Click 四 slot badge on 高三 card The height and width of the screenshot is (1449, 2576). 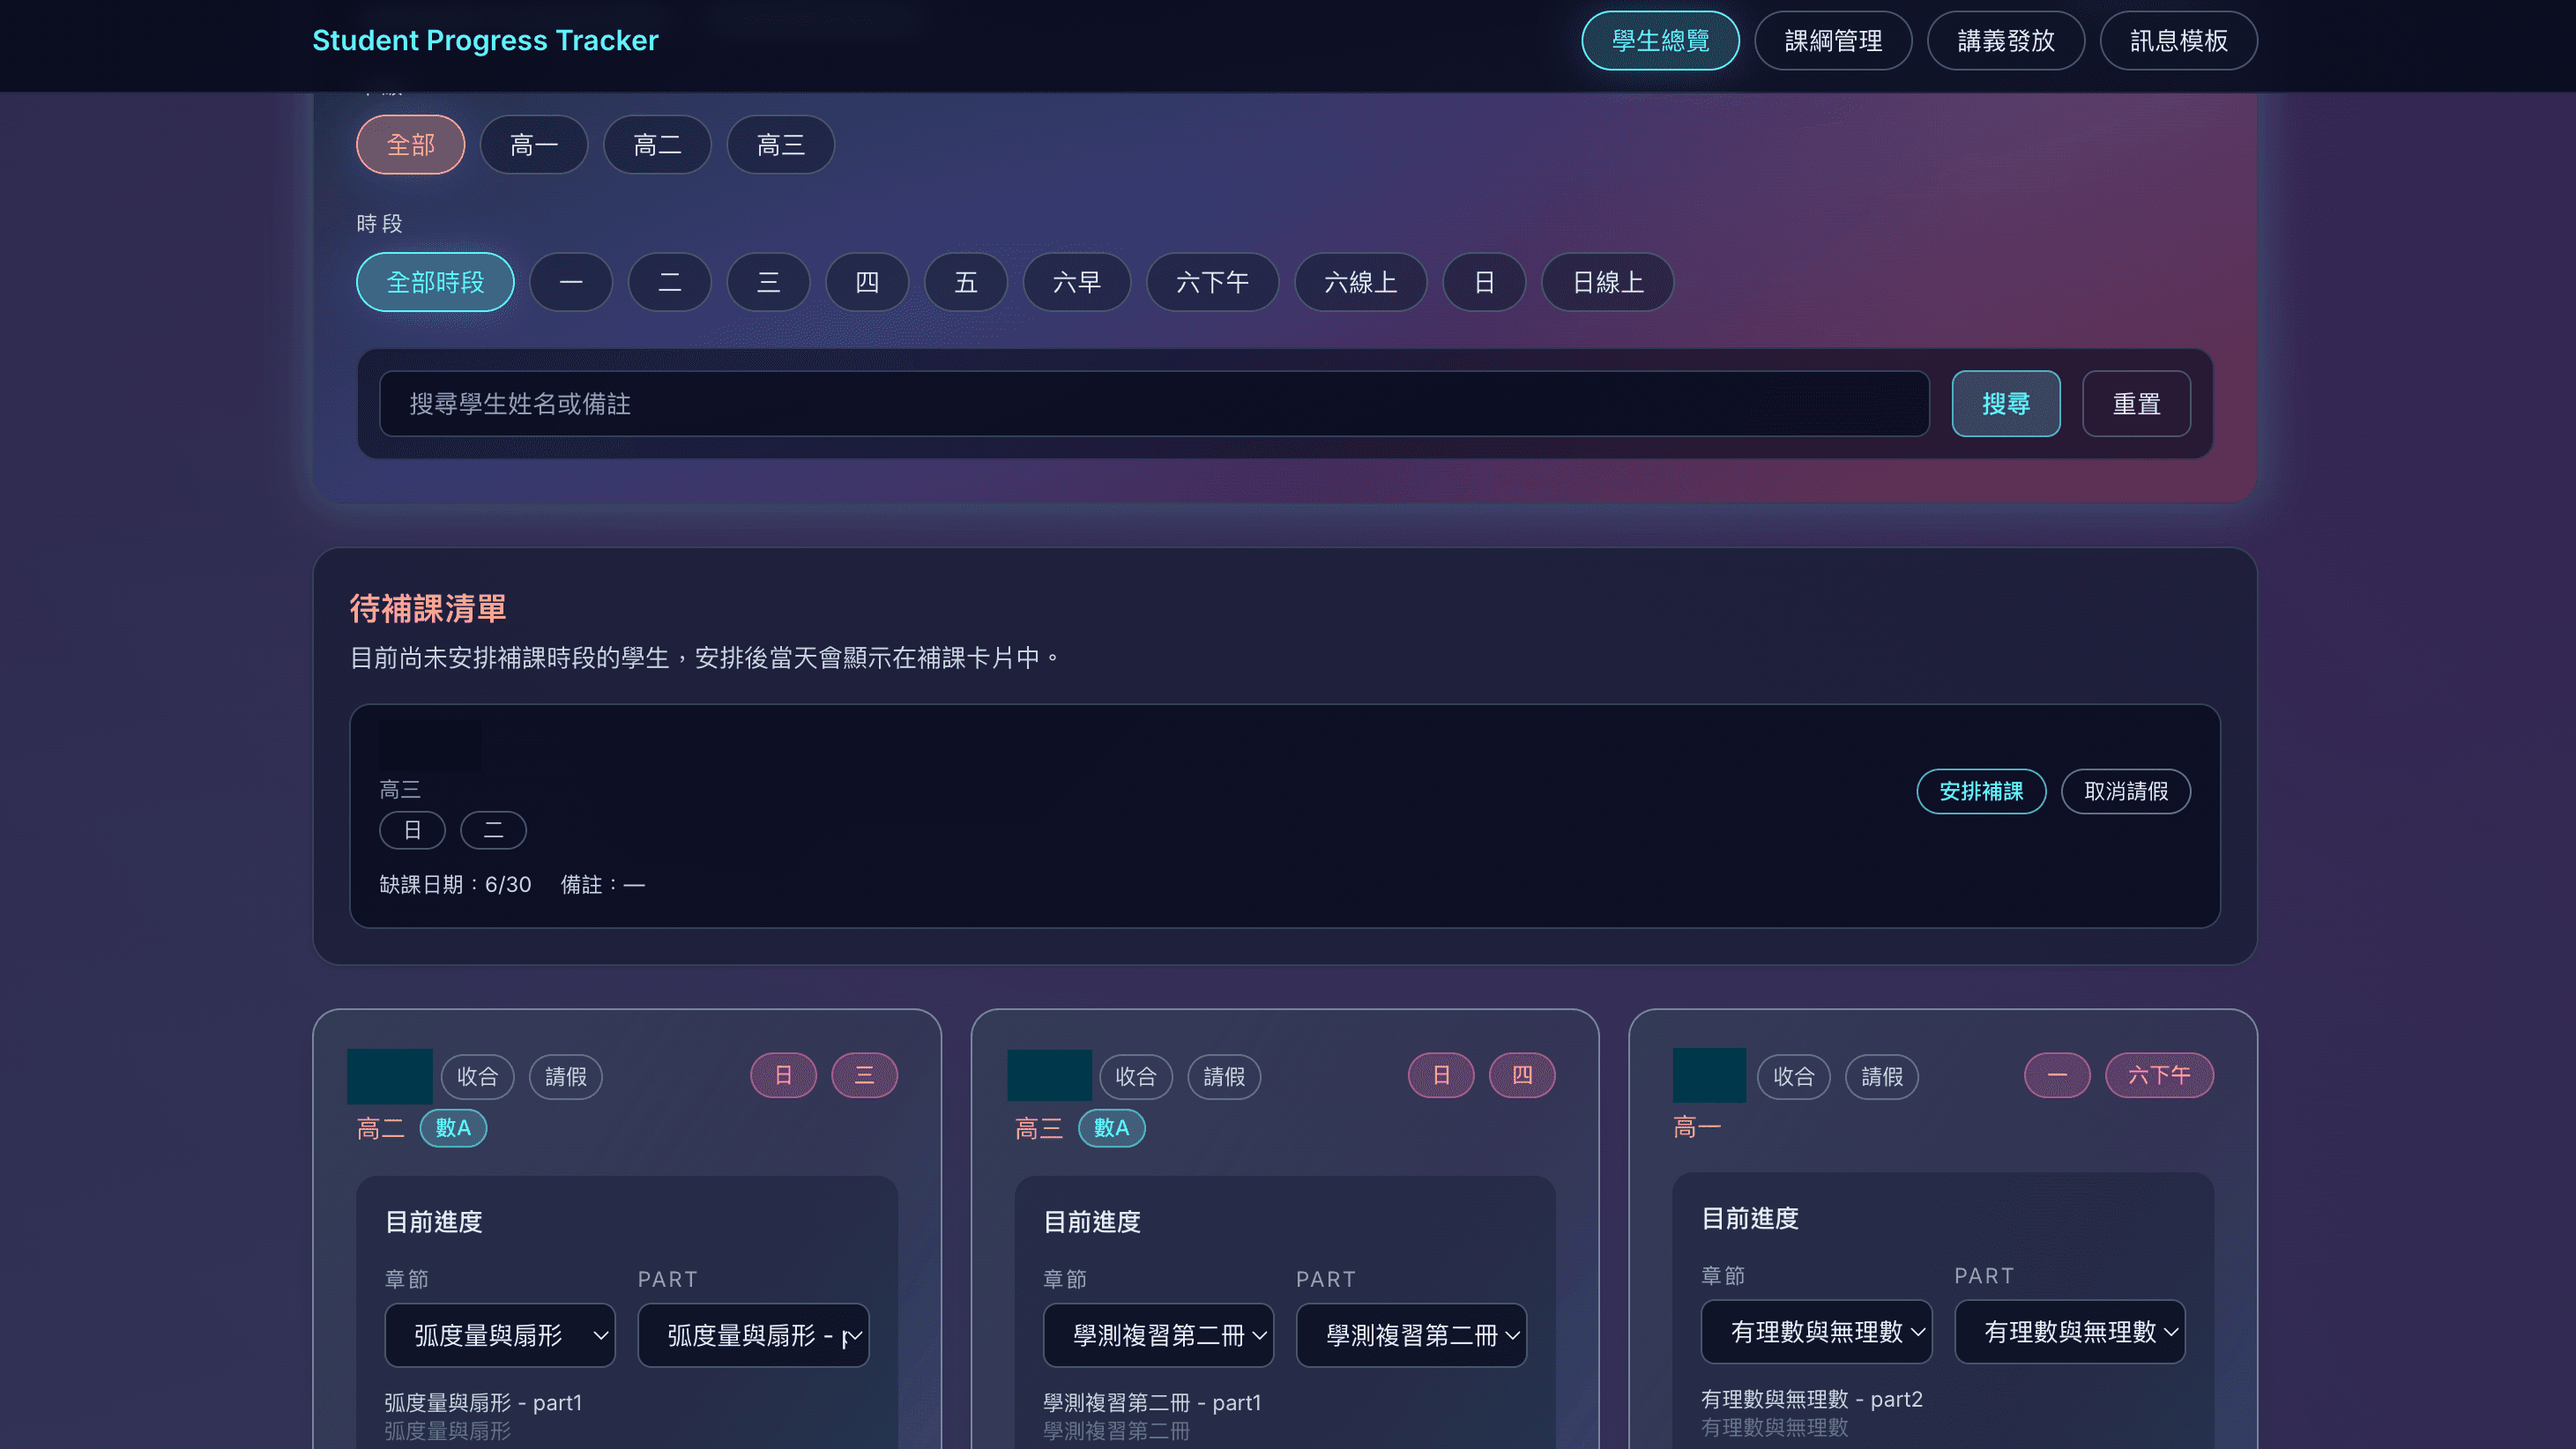(x=1522, y=1076)
